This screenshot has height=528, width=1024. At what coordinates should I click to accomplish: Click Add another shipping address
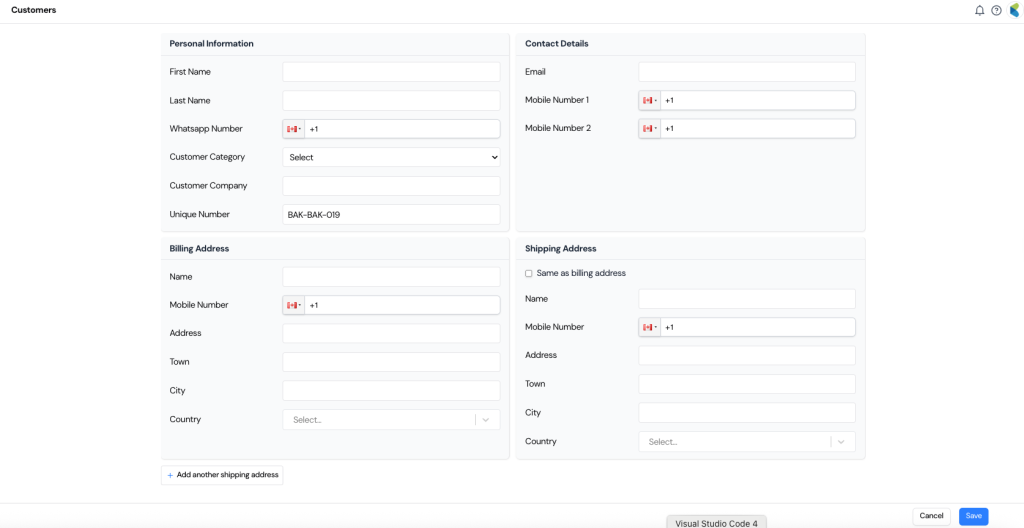pyautogui.click(x=222, y=475)
